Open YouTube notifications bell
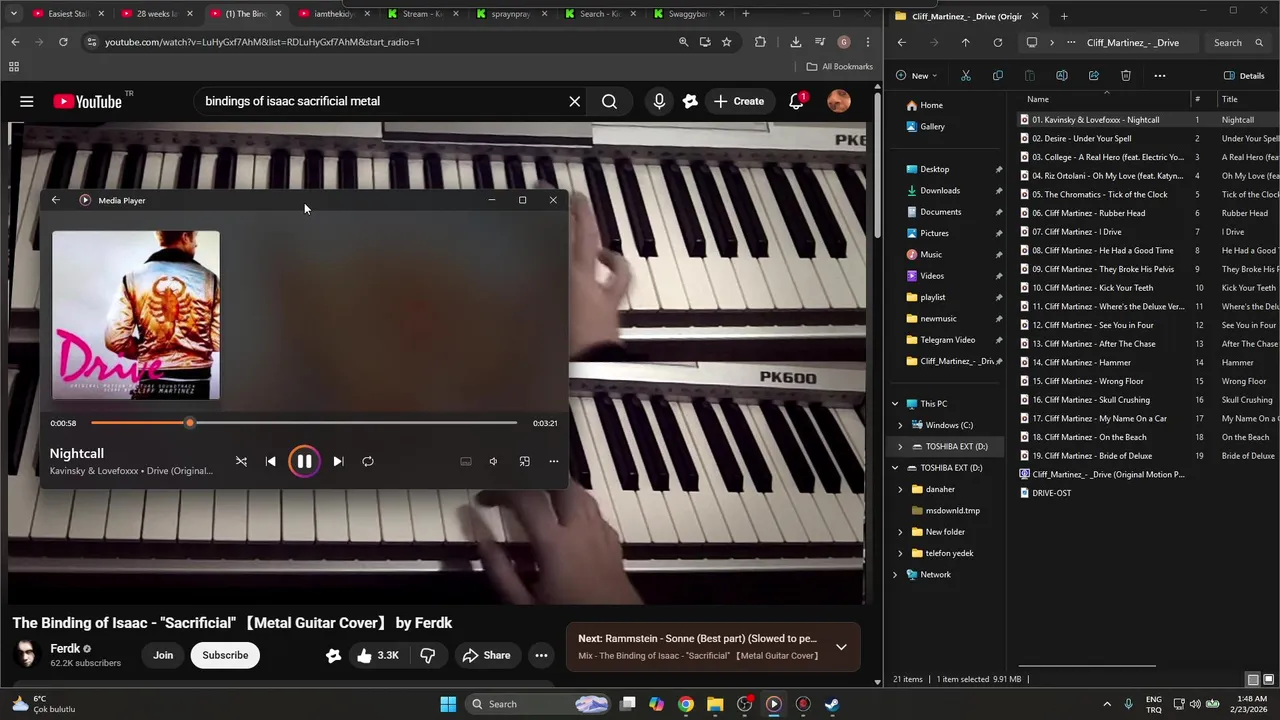 click(797, 101)
